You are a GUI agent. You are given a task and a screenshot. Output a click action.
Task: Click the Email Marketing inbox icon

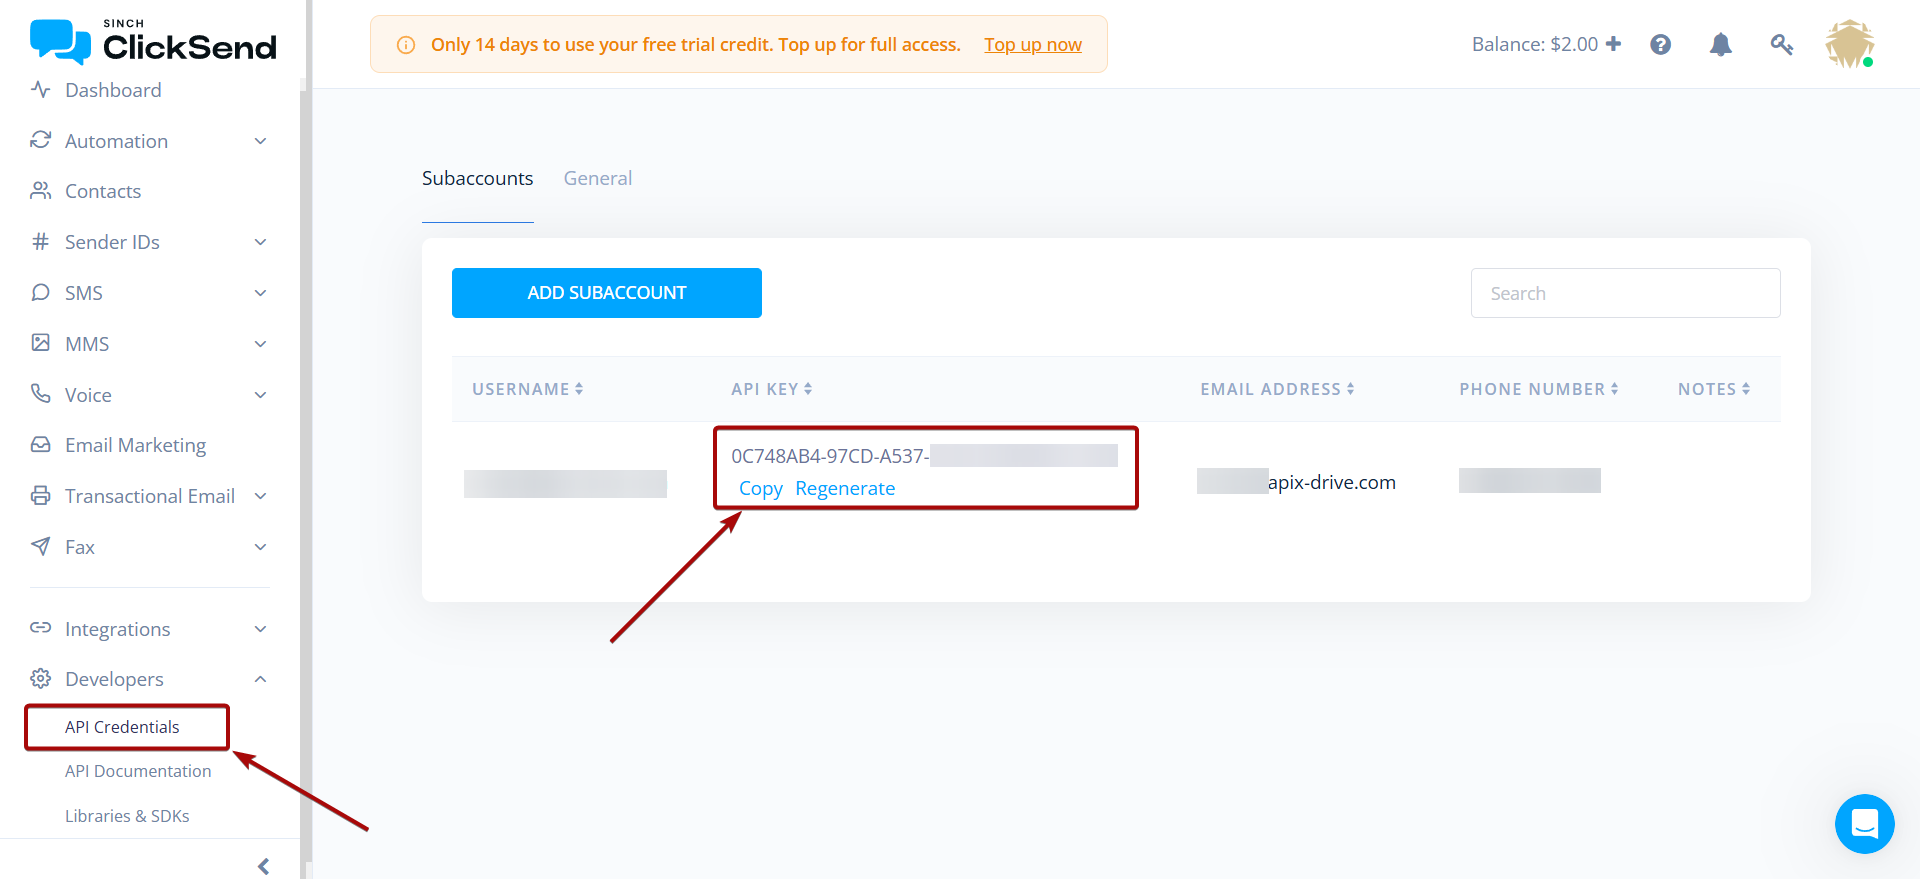coord(40,444)
